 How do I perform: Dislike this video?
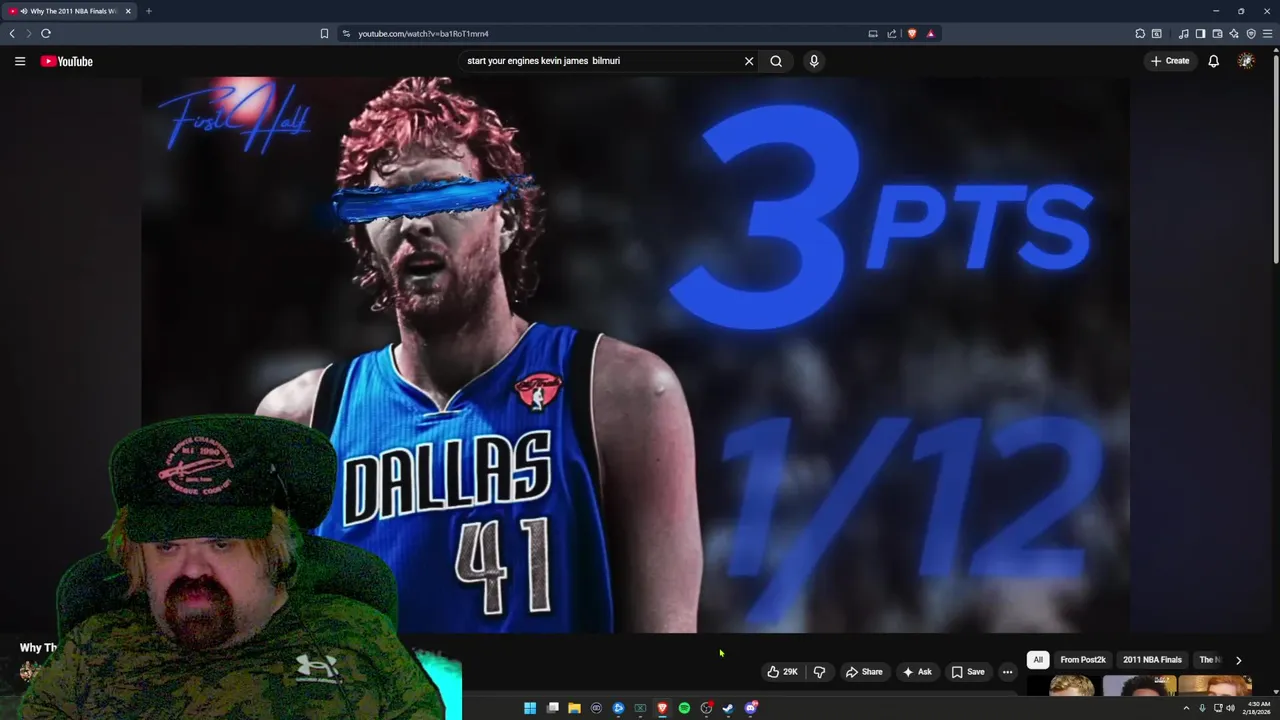pos(819,672)
